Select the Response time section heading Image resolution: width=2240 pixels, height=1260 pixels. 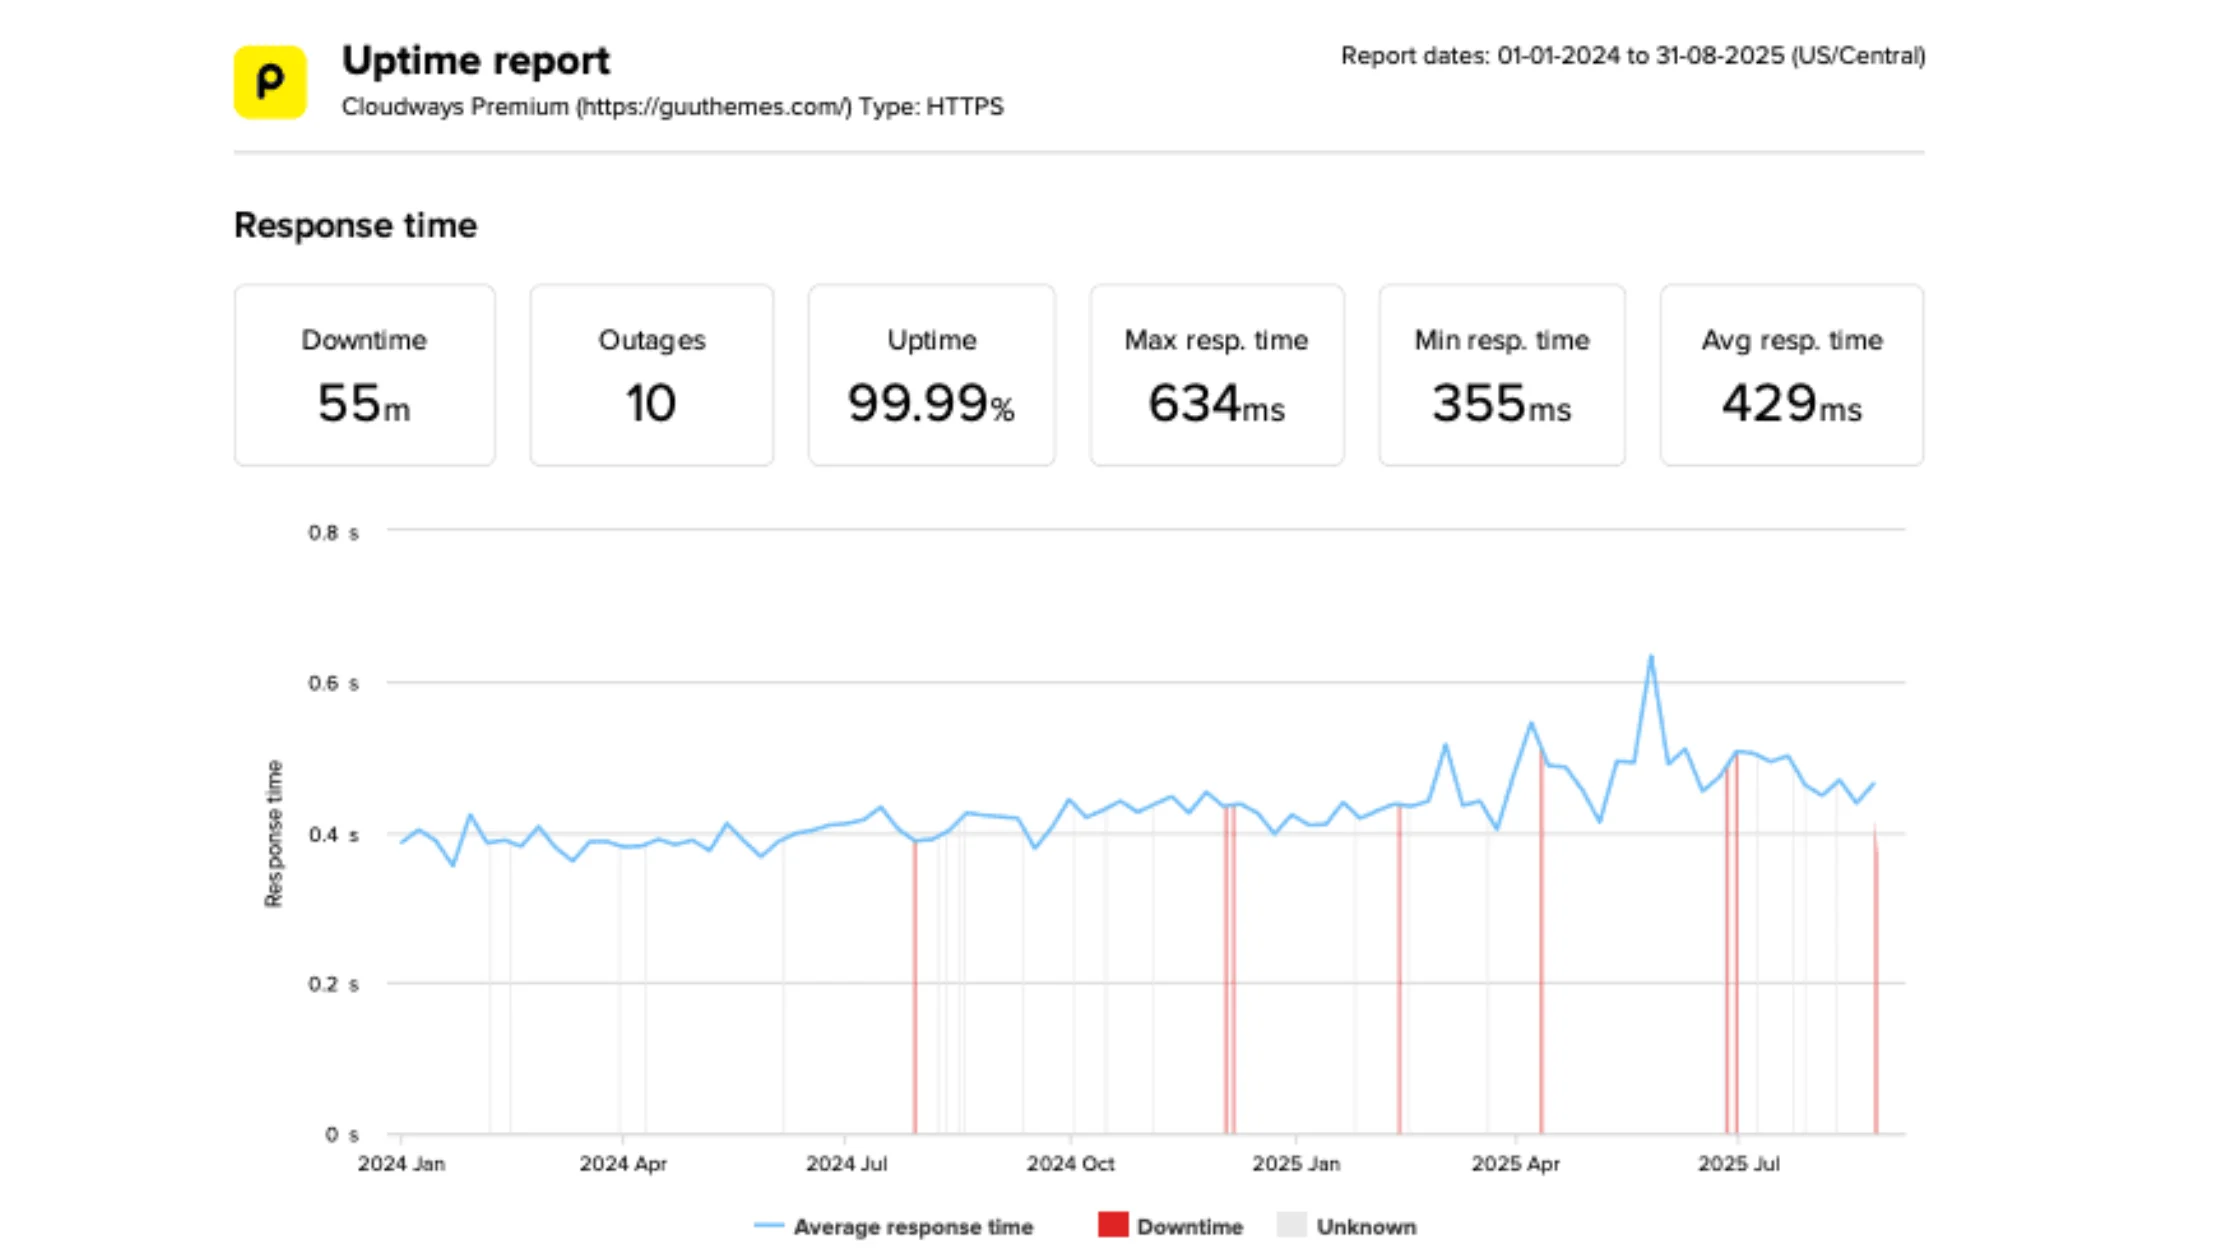(x=355, y=226)
